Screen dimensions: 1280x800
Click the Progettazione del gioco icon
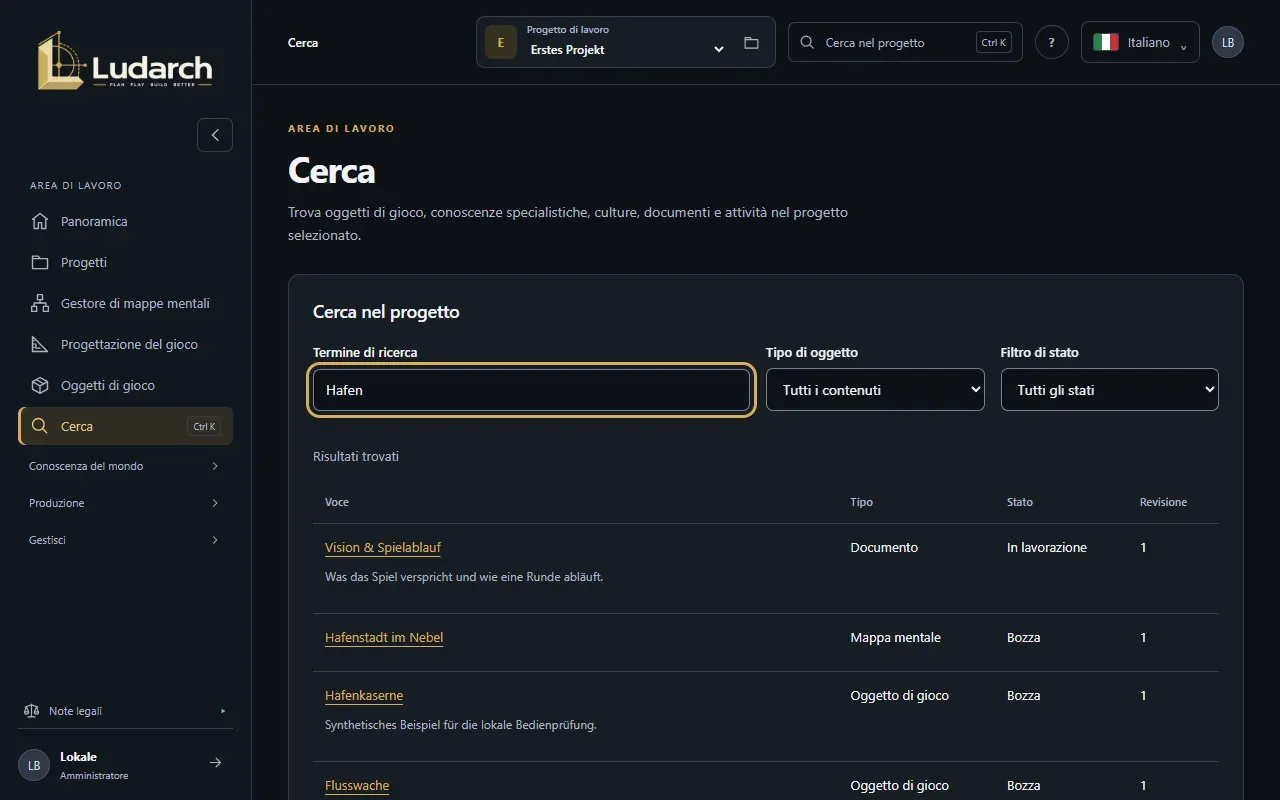coord(40,344)
